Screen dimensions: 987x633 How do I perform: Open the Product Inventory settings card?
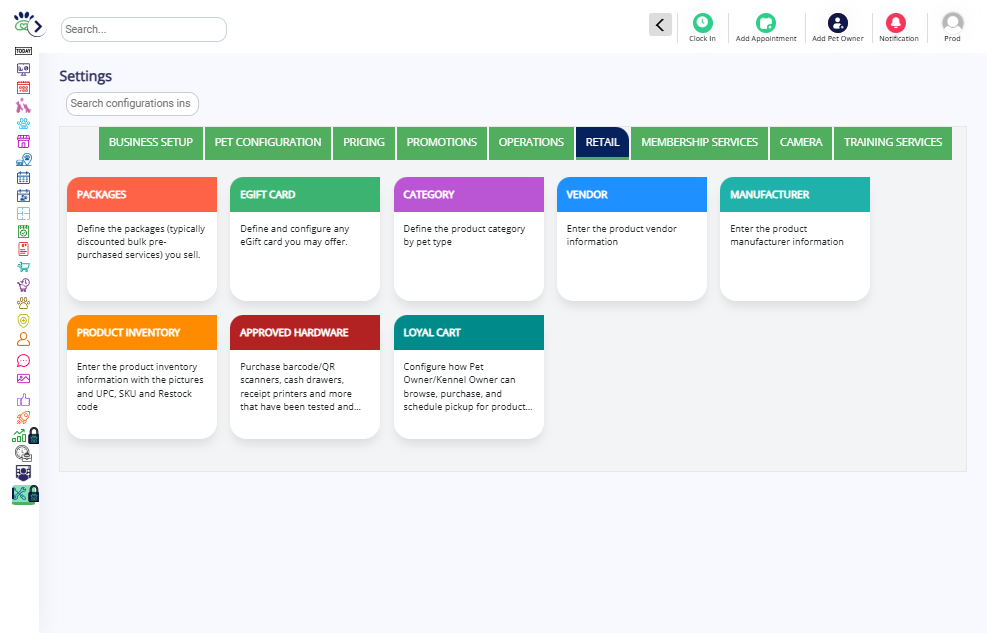pos(142,376)
